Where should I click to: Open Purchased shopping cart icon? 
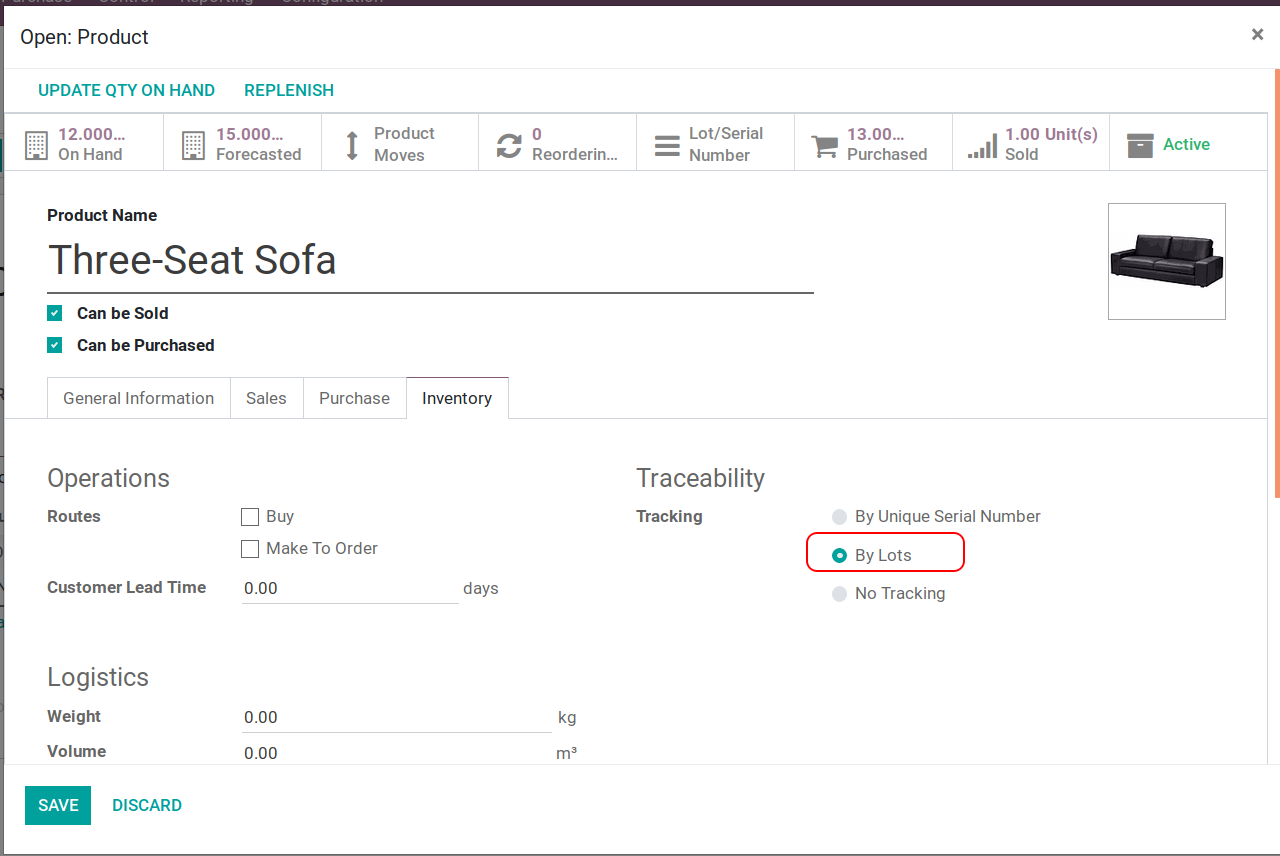tap(825, 145)
